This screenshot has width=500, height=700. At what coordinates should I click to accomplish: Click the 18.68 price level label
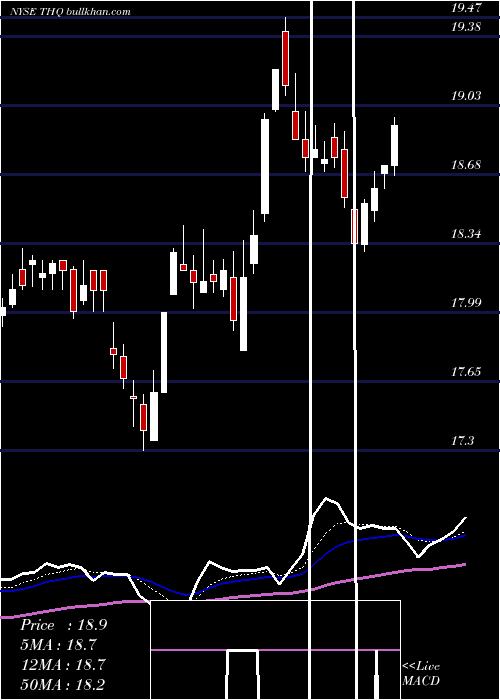[466, 165]
